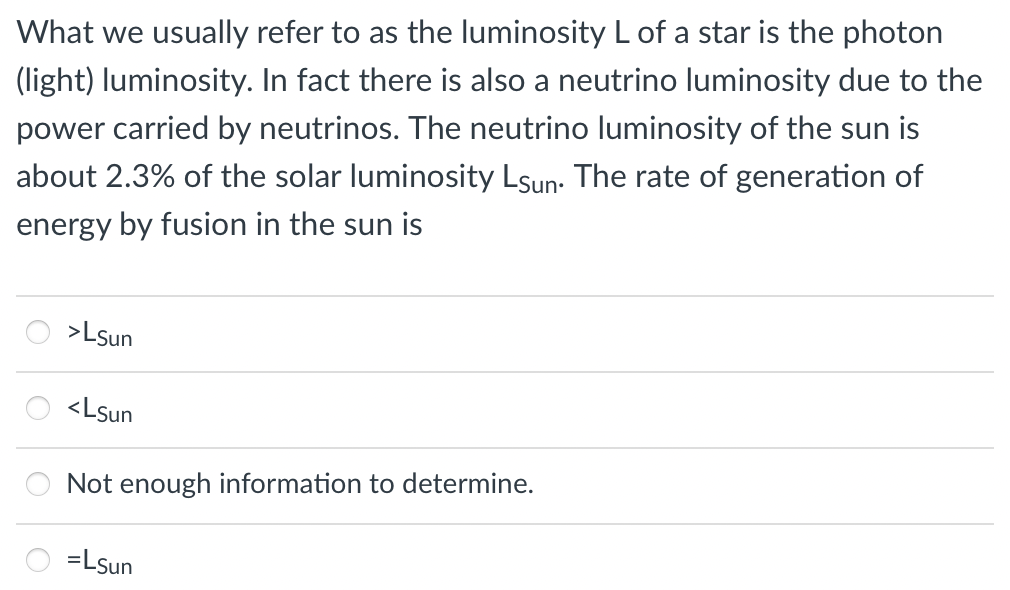Select the radio button for >LSun
This screenshot has width=1010, height=590.
pyautogui.click(x=37, y=333)
